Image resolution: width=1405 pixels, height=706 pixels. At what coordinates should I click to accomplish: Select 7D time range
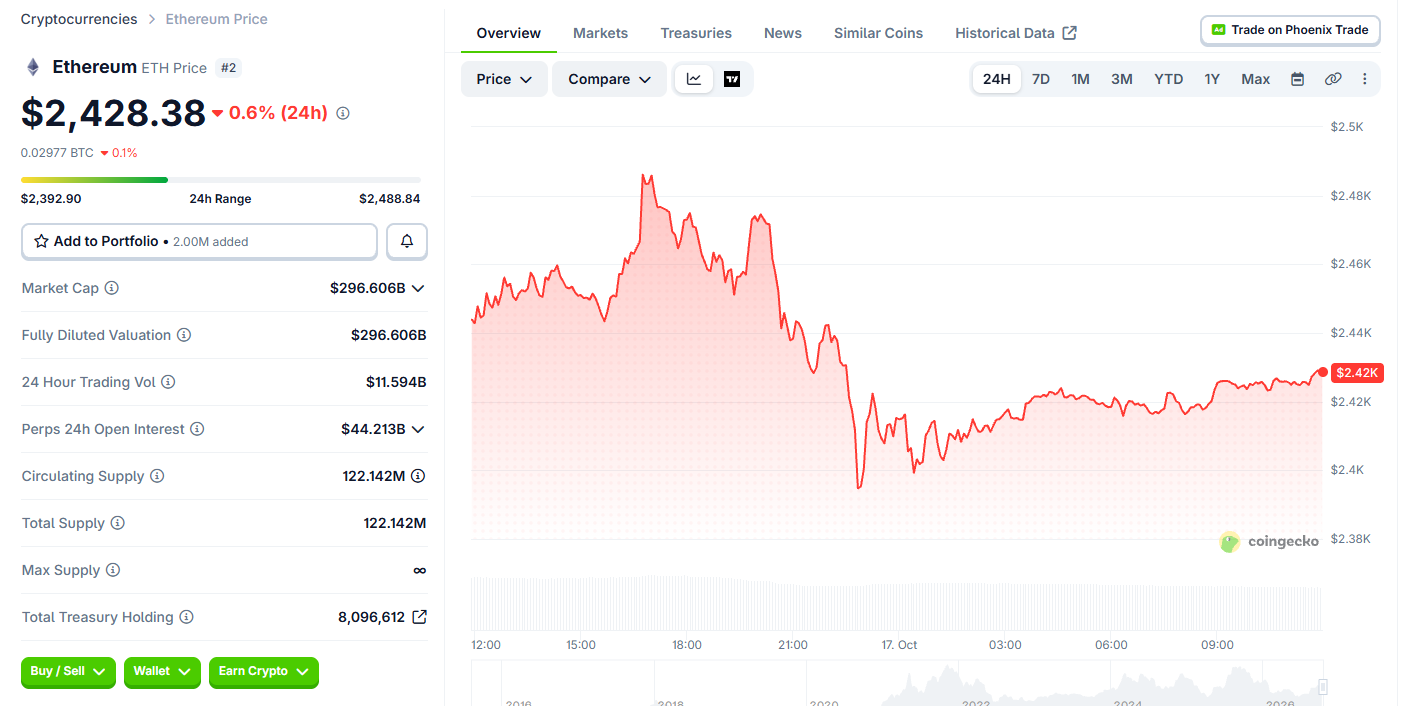tap(1041, 79)
